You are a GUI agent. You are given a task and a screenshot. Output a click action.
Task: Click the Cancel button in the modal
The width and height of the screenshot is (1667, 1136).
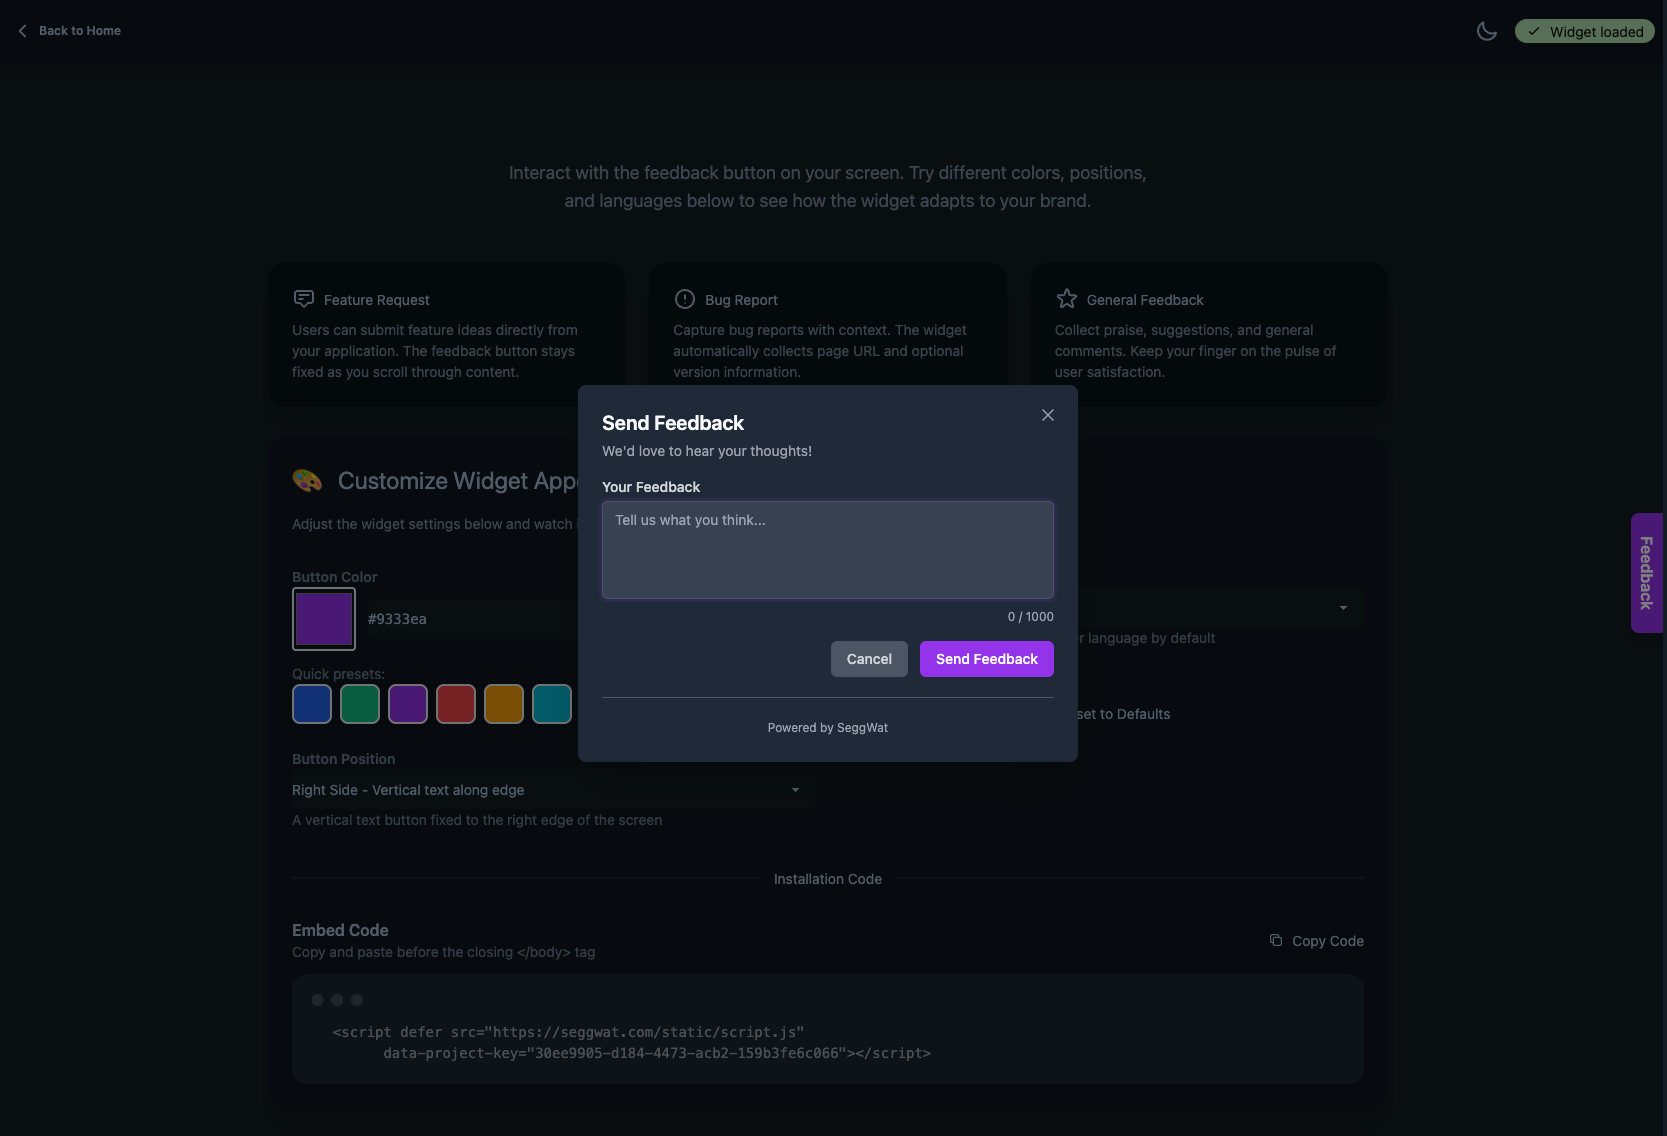click(868, 659)
